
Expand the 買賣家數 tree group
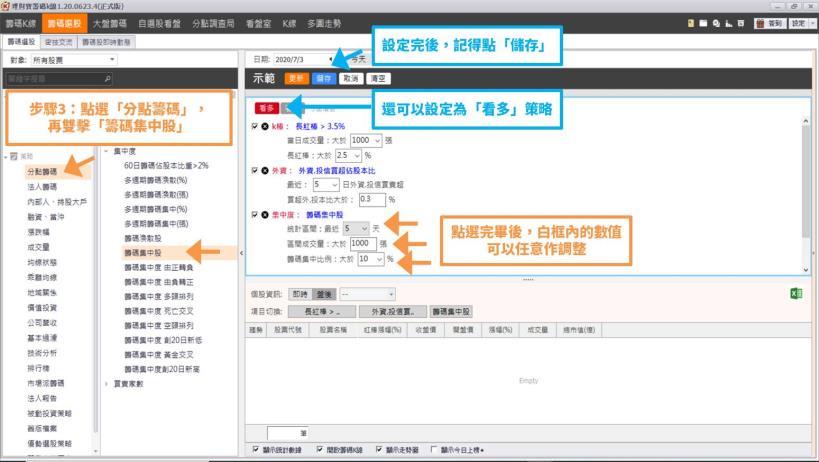coord(106,384)
